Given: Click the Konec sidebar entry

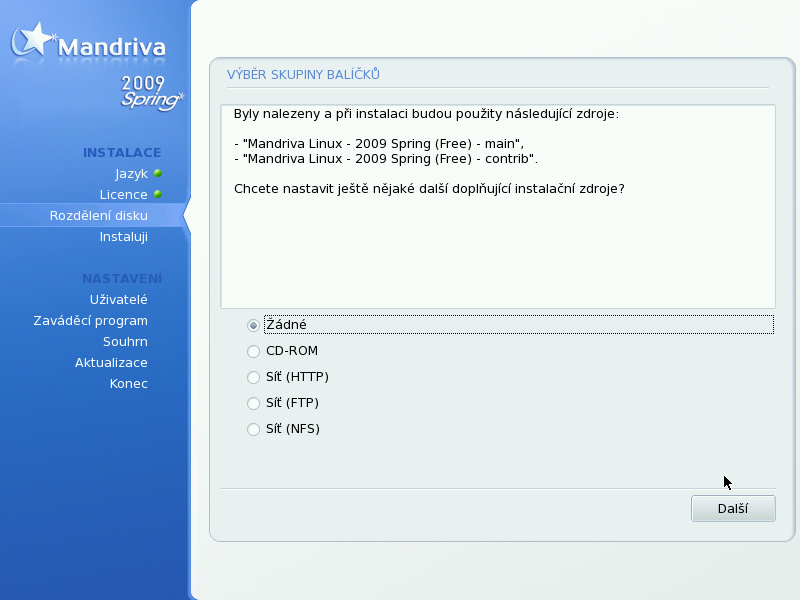Looking at the screenshot, I should (x=129, y=384).
